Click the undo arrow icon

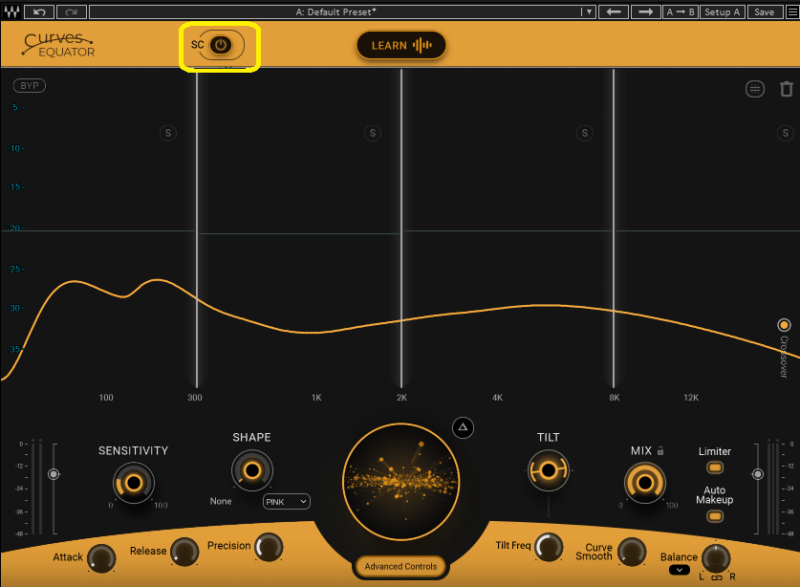(x=39, y=12)
